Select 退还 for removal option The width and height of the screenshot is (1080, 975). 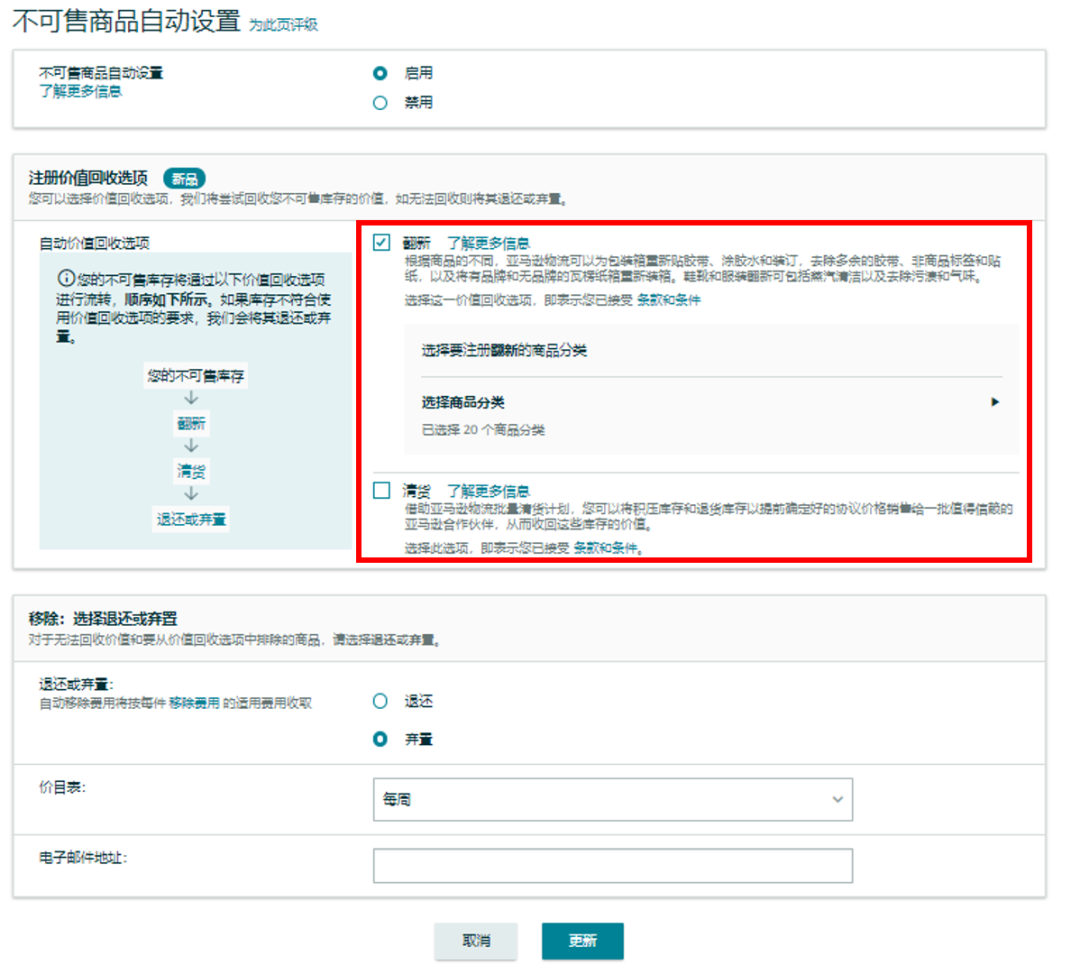click(380, 701)
